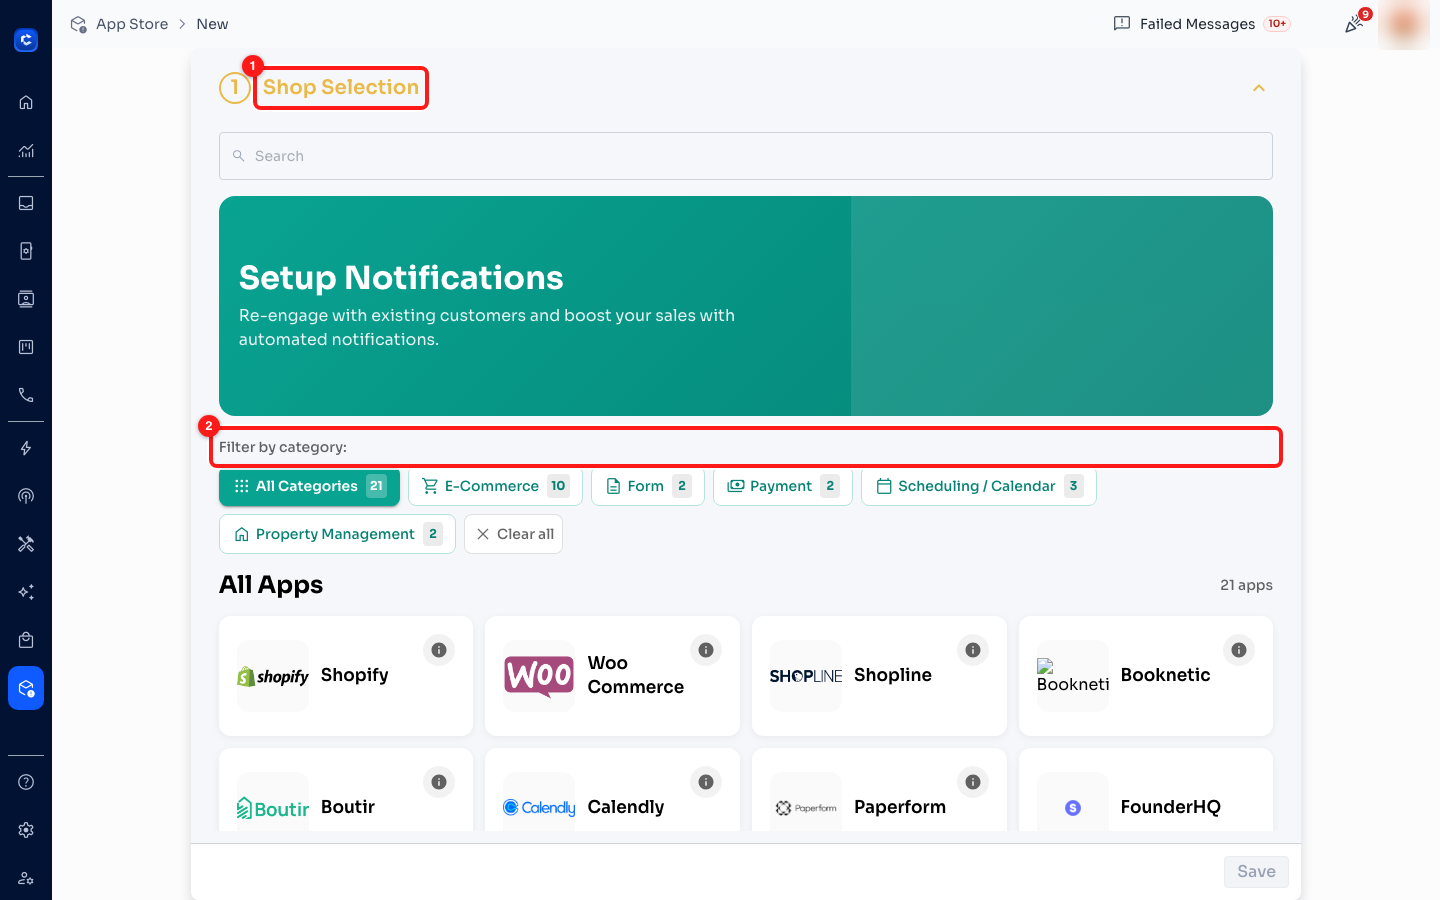Screen dimensions: 1440x900
Task: Show info for the Woo Commerce app
Action: [706, 650]
